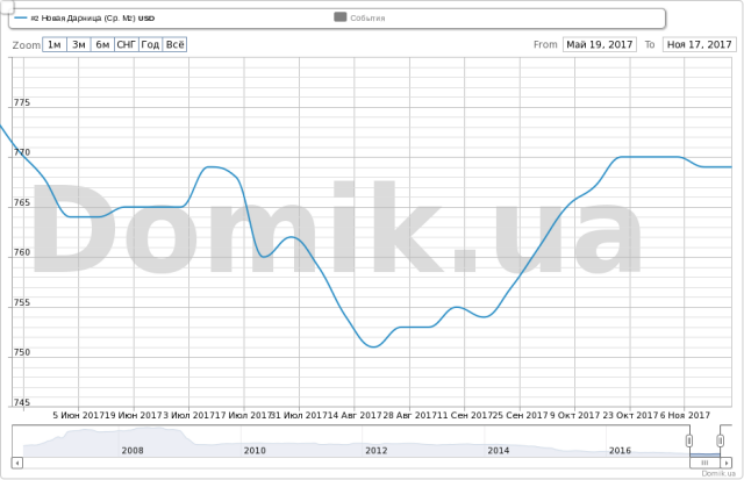
Task: Click the scrollbar left arrow
Action: click(16, 463)
